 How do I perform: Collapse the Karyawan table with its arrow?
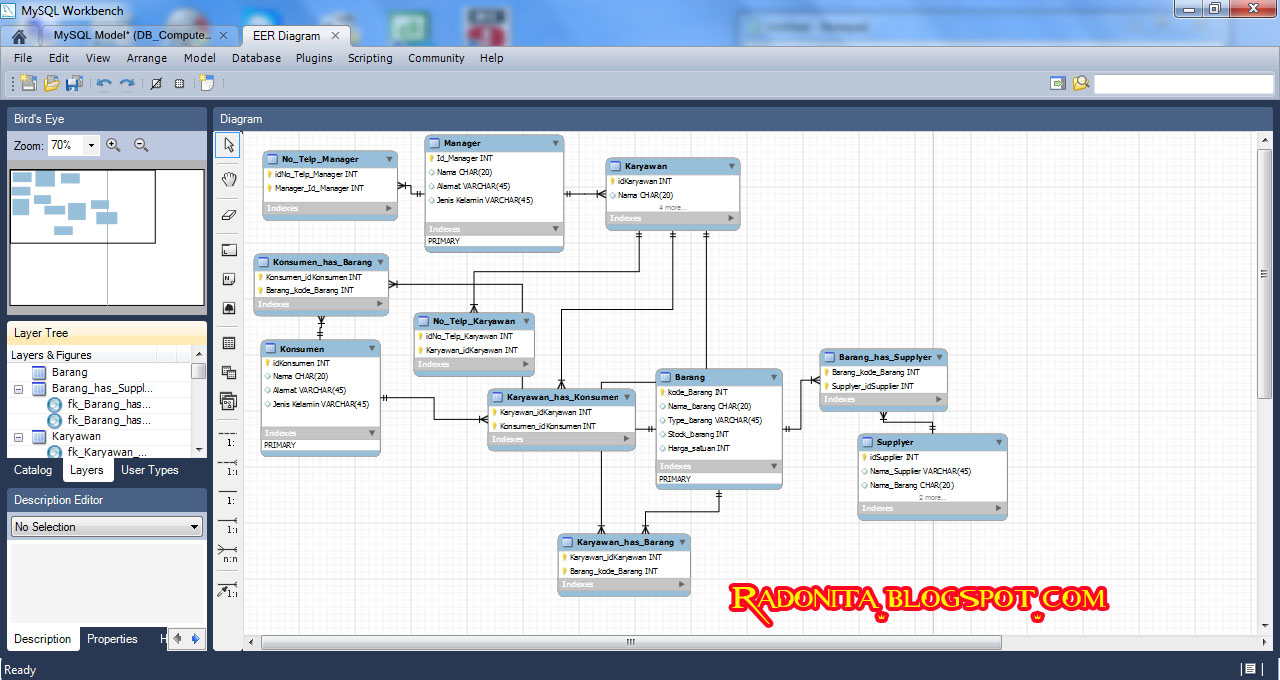731,166
